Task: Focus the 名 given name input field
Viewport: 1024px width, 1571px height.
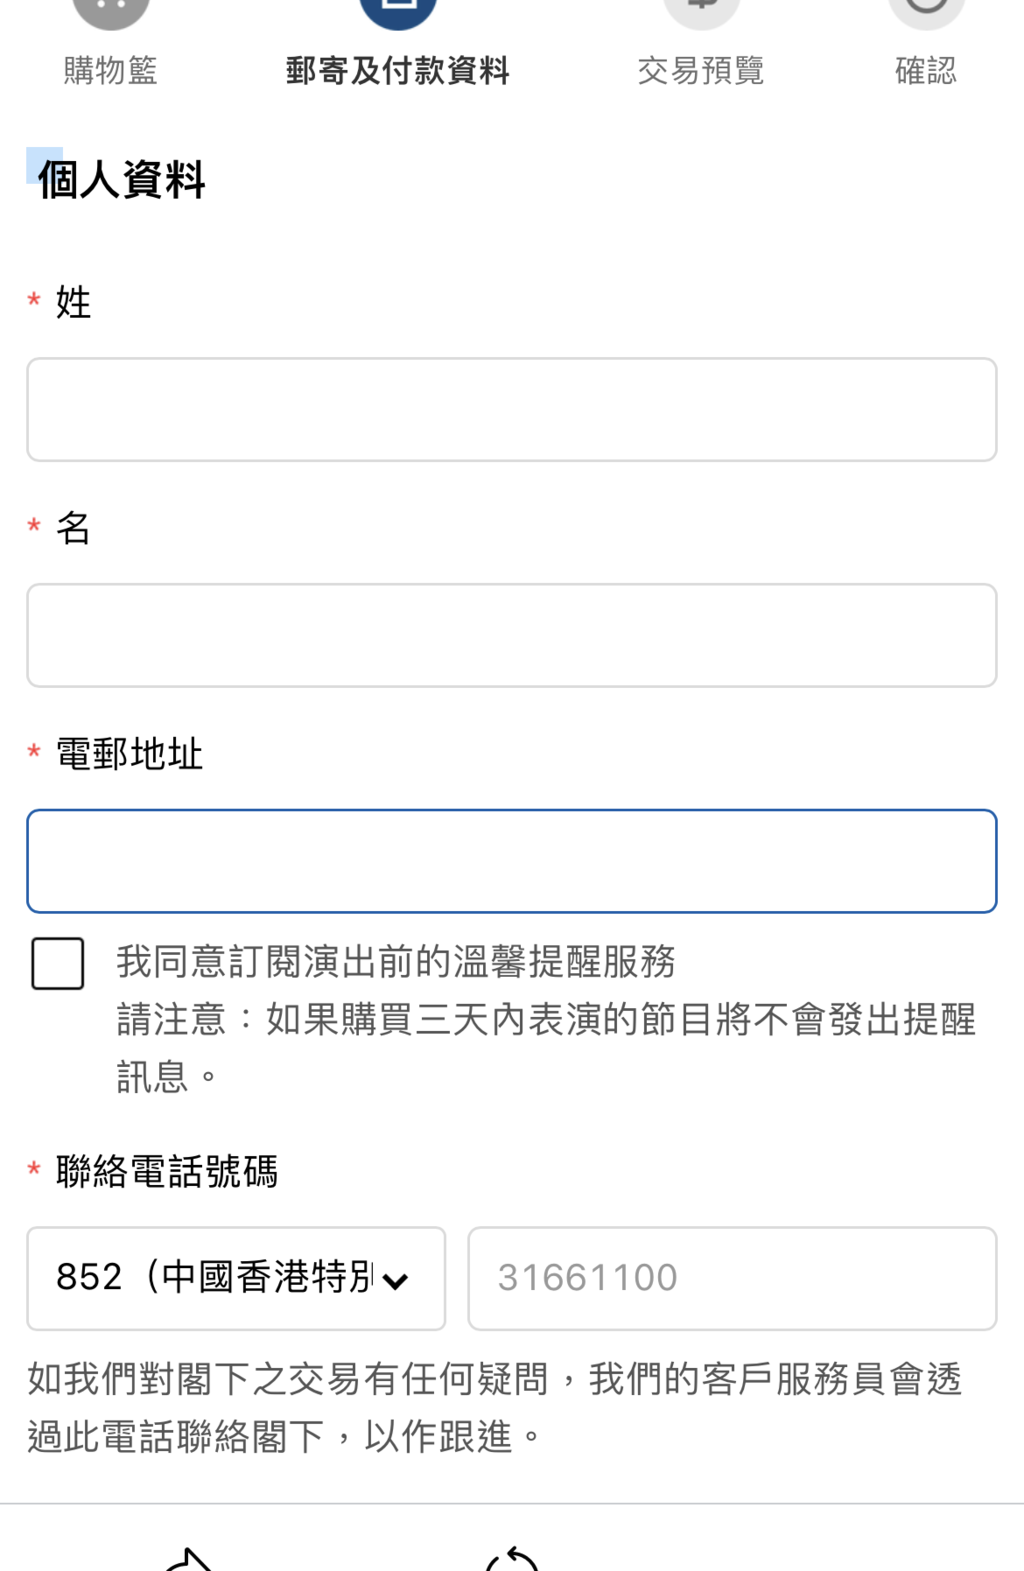Action: 512,635
